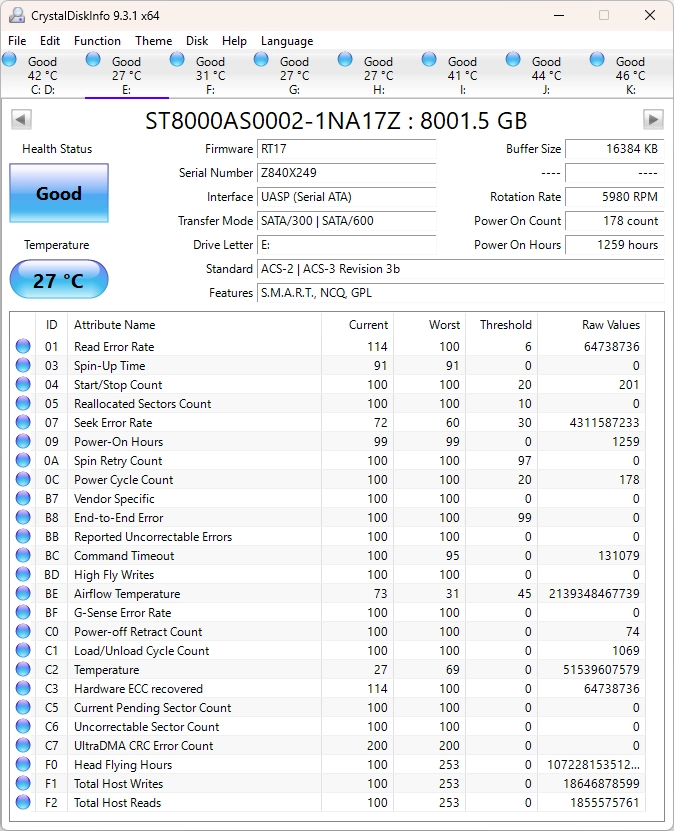Screen dimensions: 674x831
Task: Click status orb of Spin-Up Time row
Action: (x=23, y=366)
